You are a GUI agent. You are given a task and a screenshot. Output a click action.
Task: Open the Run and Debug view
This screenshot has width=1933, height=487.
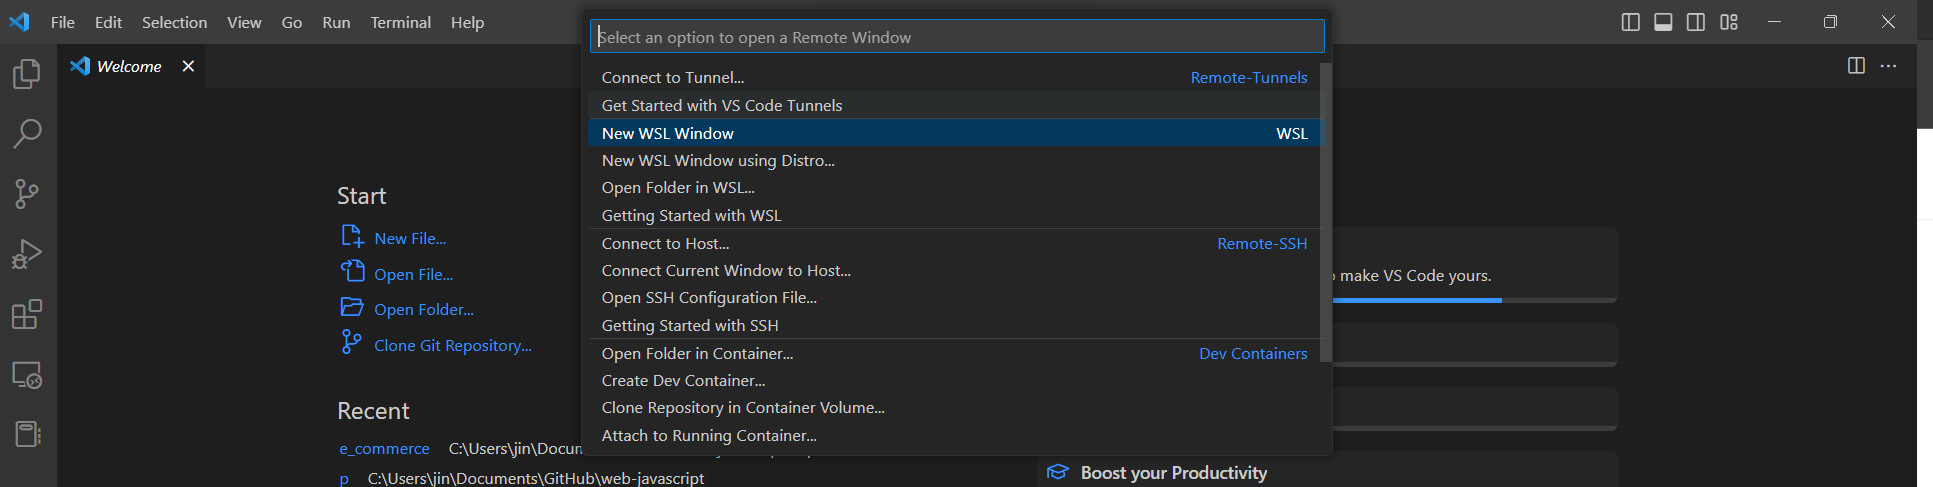coord(27,254)
